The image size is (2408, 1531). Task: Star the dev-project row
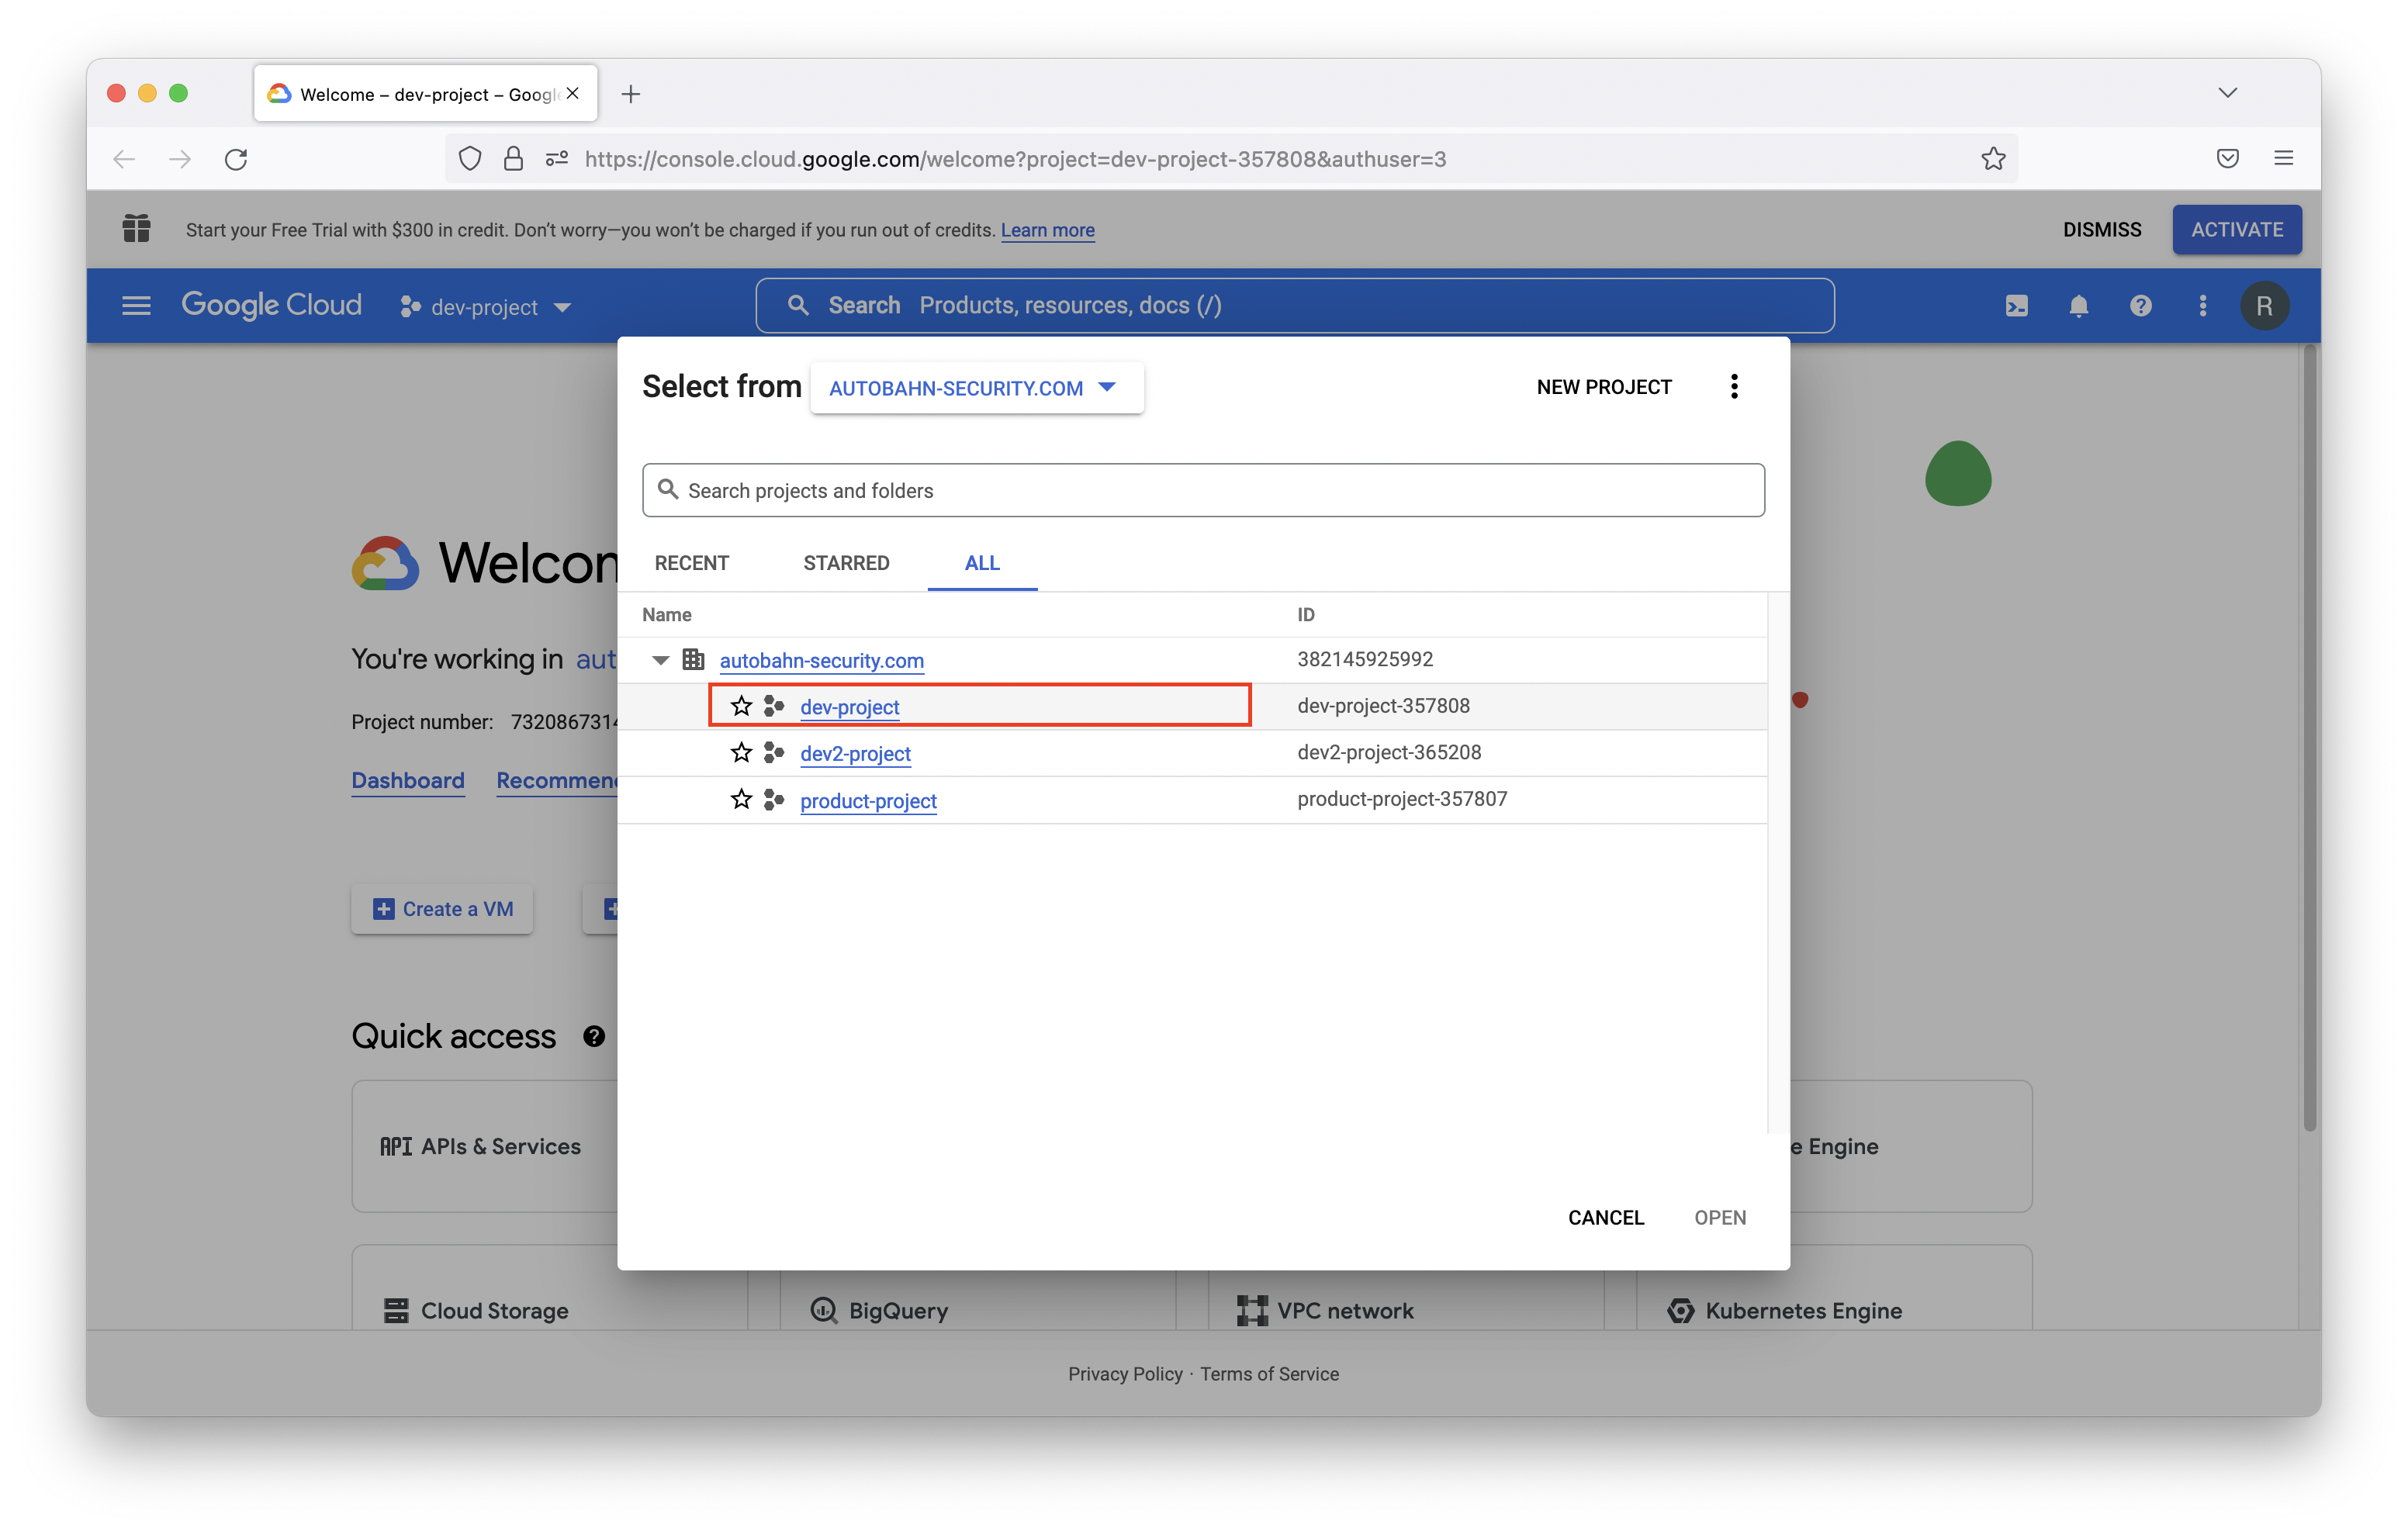point(741,706)
